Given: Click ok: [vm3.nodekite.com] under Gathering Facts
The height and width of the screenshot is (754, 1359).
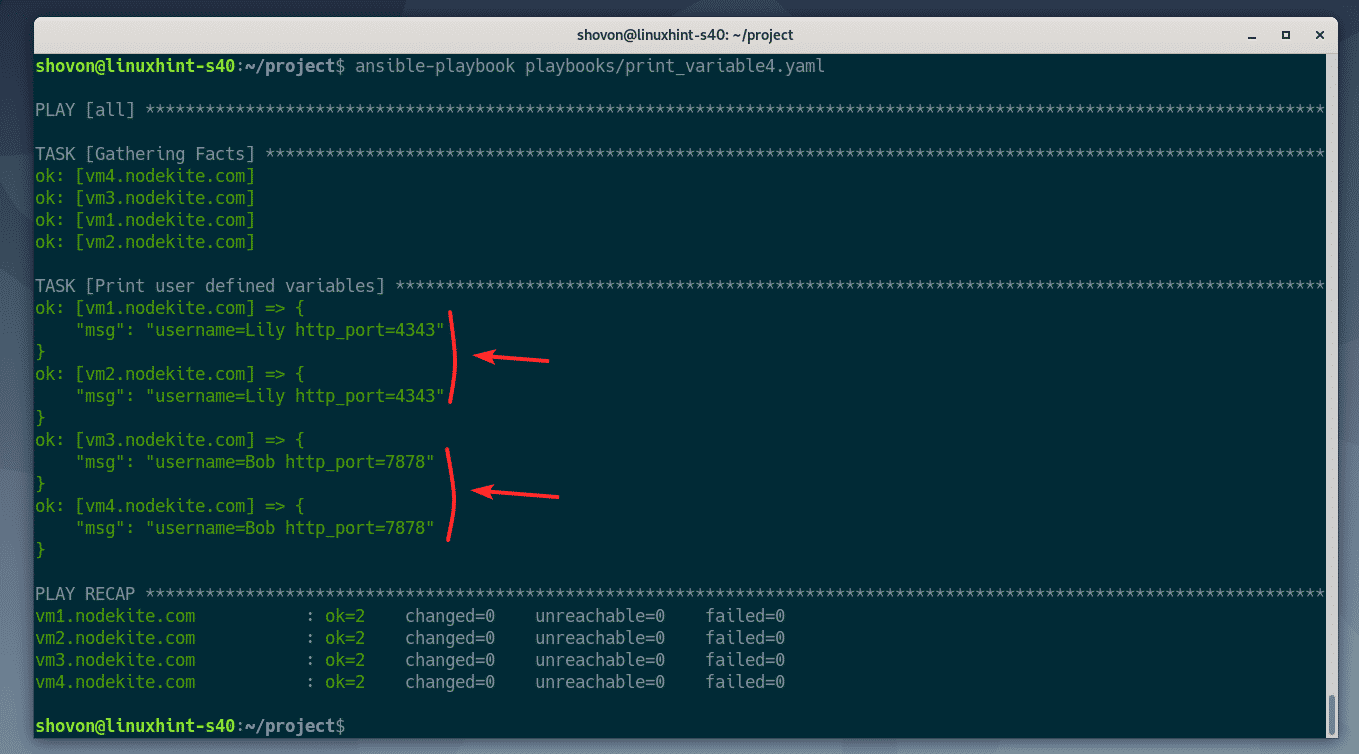Looking at the screenshot, I should 145,198.
